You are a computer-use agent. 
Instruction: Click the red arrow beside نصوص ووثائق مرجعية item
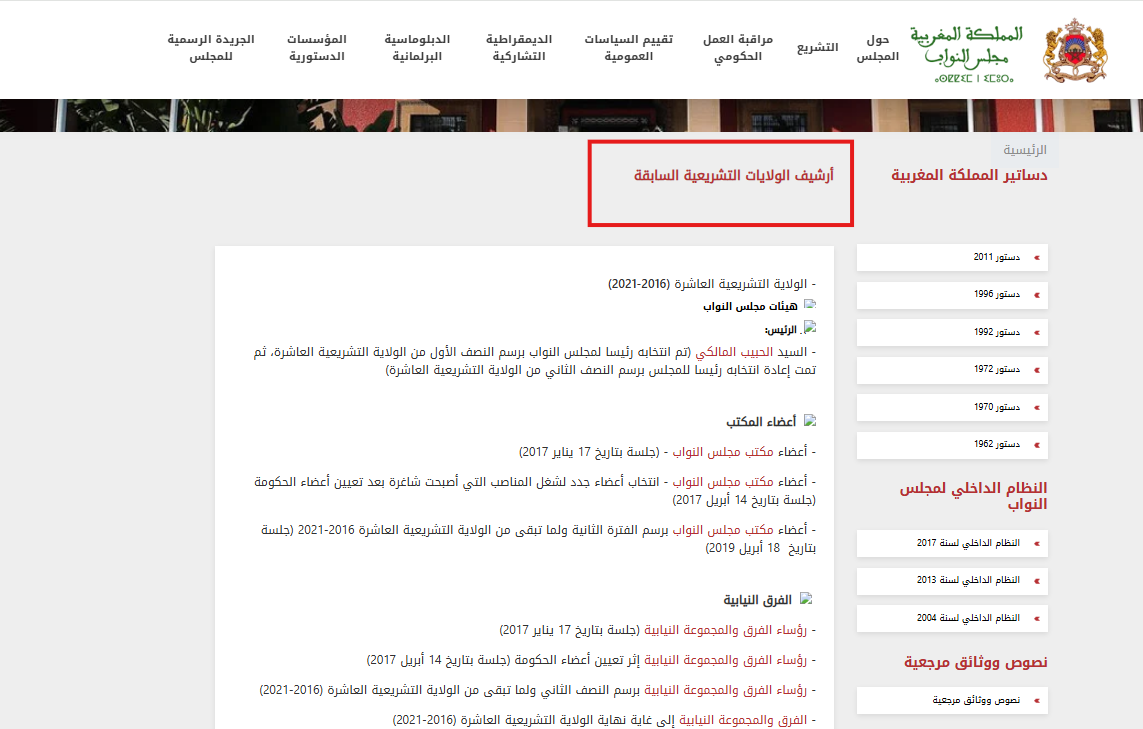(1036, 701)
